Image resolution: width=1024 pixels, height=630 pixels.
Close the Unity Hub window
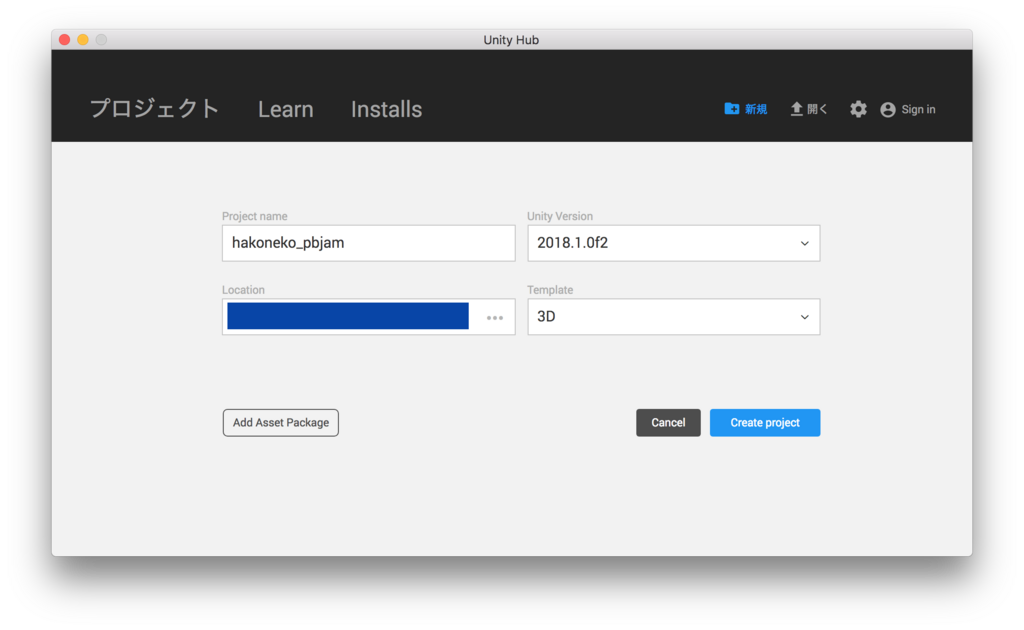click(x=65, y=40)
